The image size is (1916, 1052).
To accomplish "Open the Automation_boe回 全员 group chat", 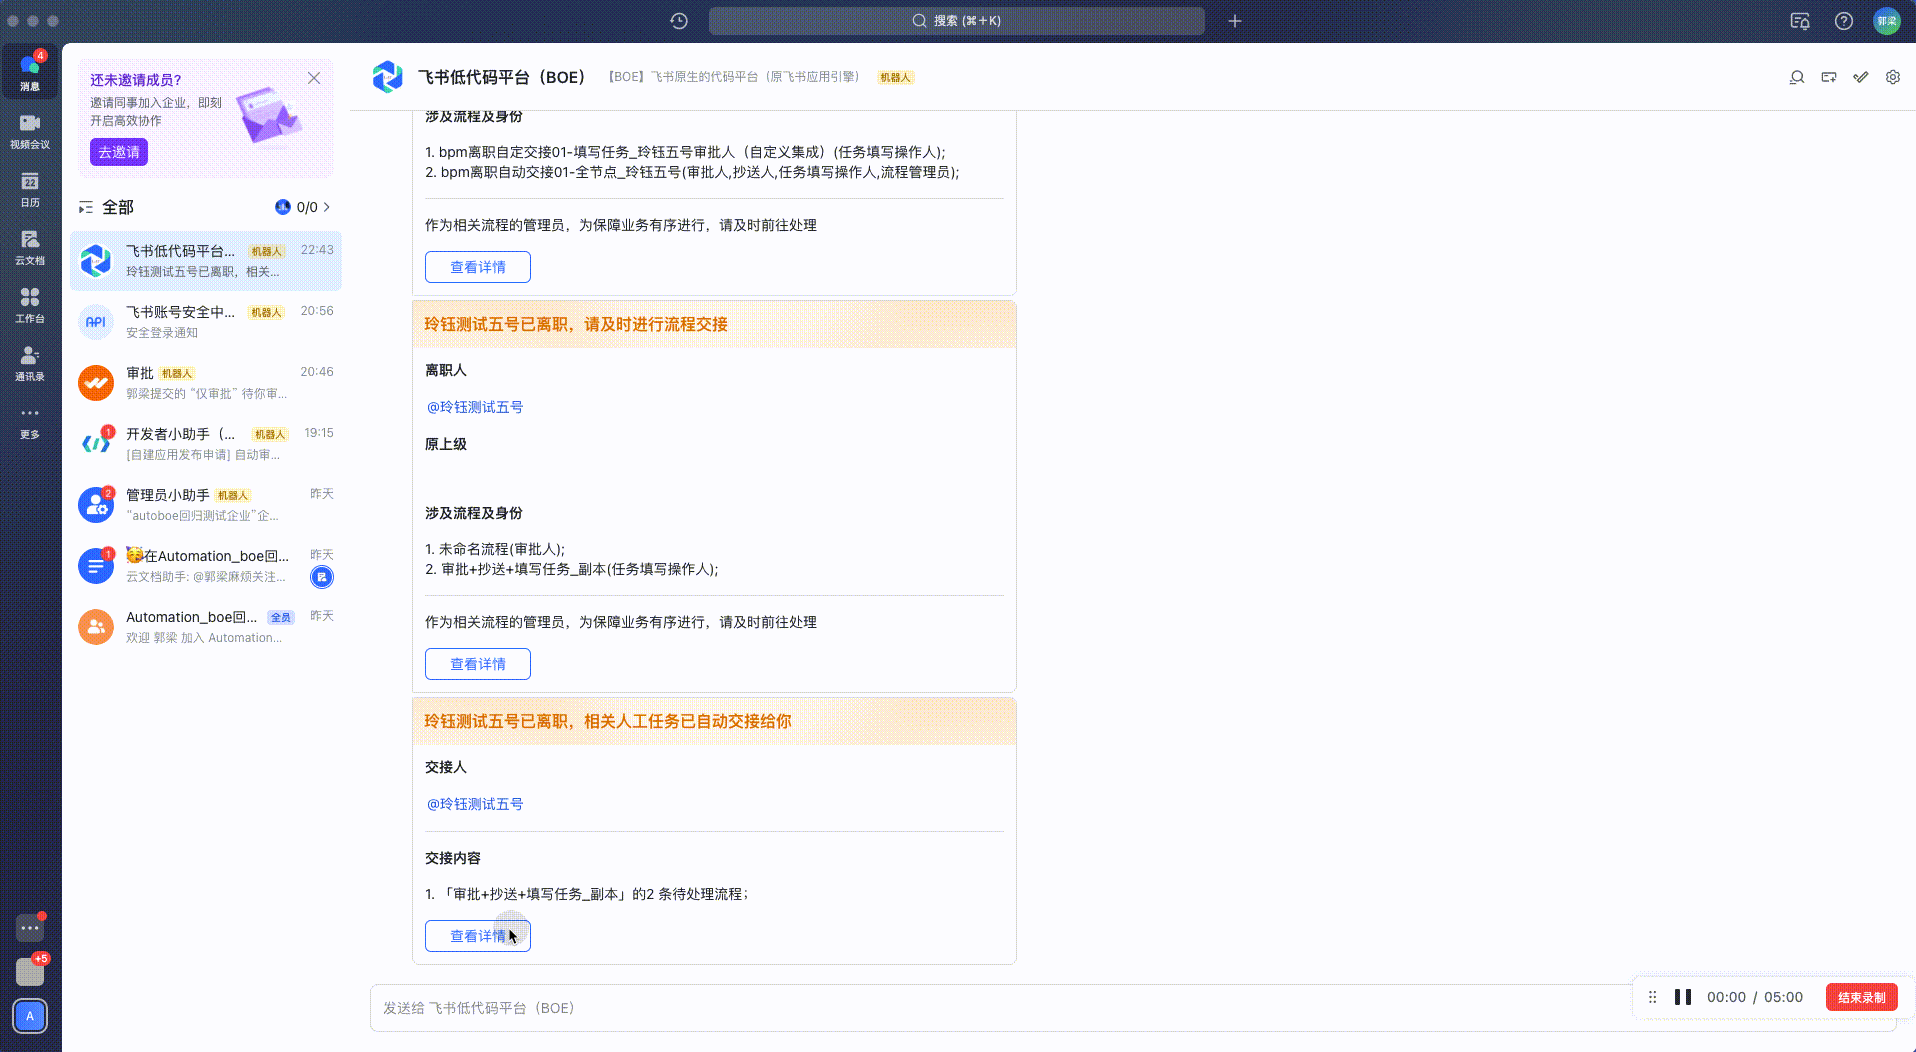I will [206, 627].
